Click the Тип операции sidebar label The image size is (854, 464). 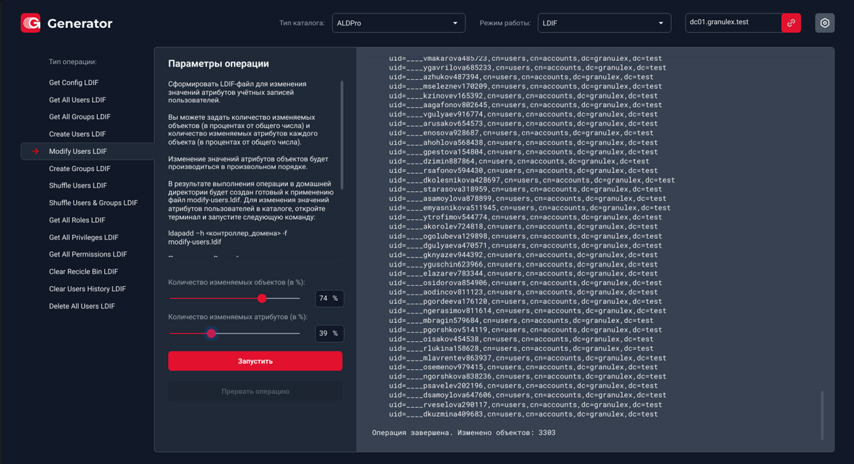[72, 62]
